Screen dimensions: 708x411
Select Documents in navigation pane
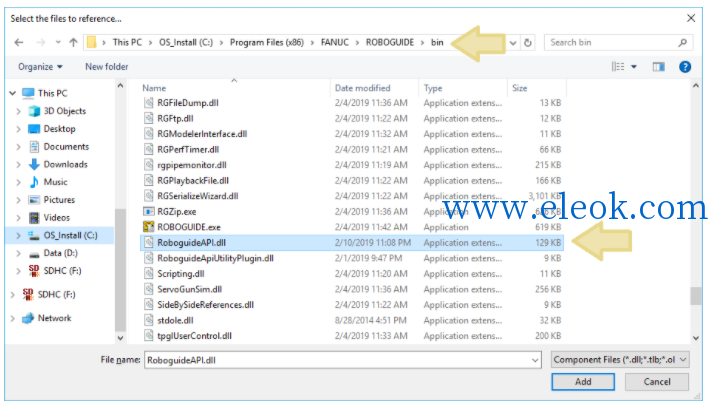pyautogui.click(x=66, y=147)
